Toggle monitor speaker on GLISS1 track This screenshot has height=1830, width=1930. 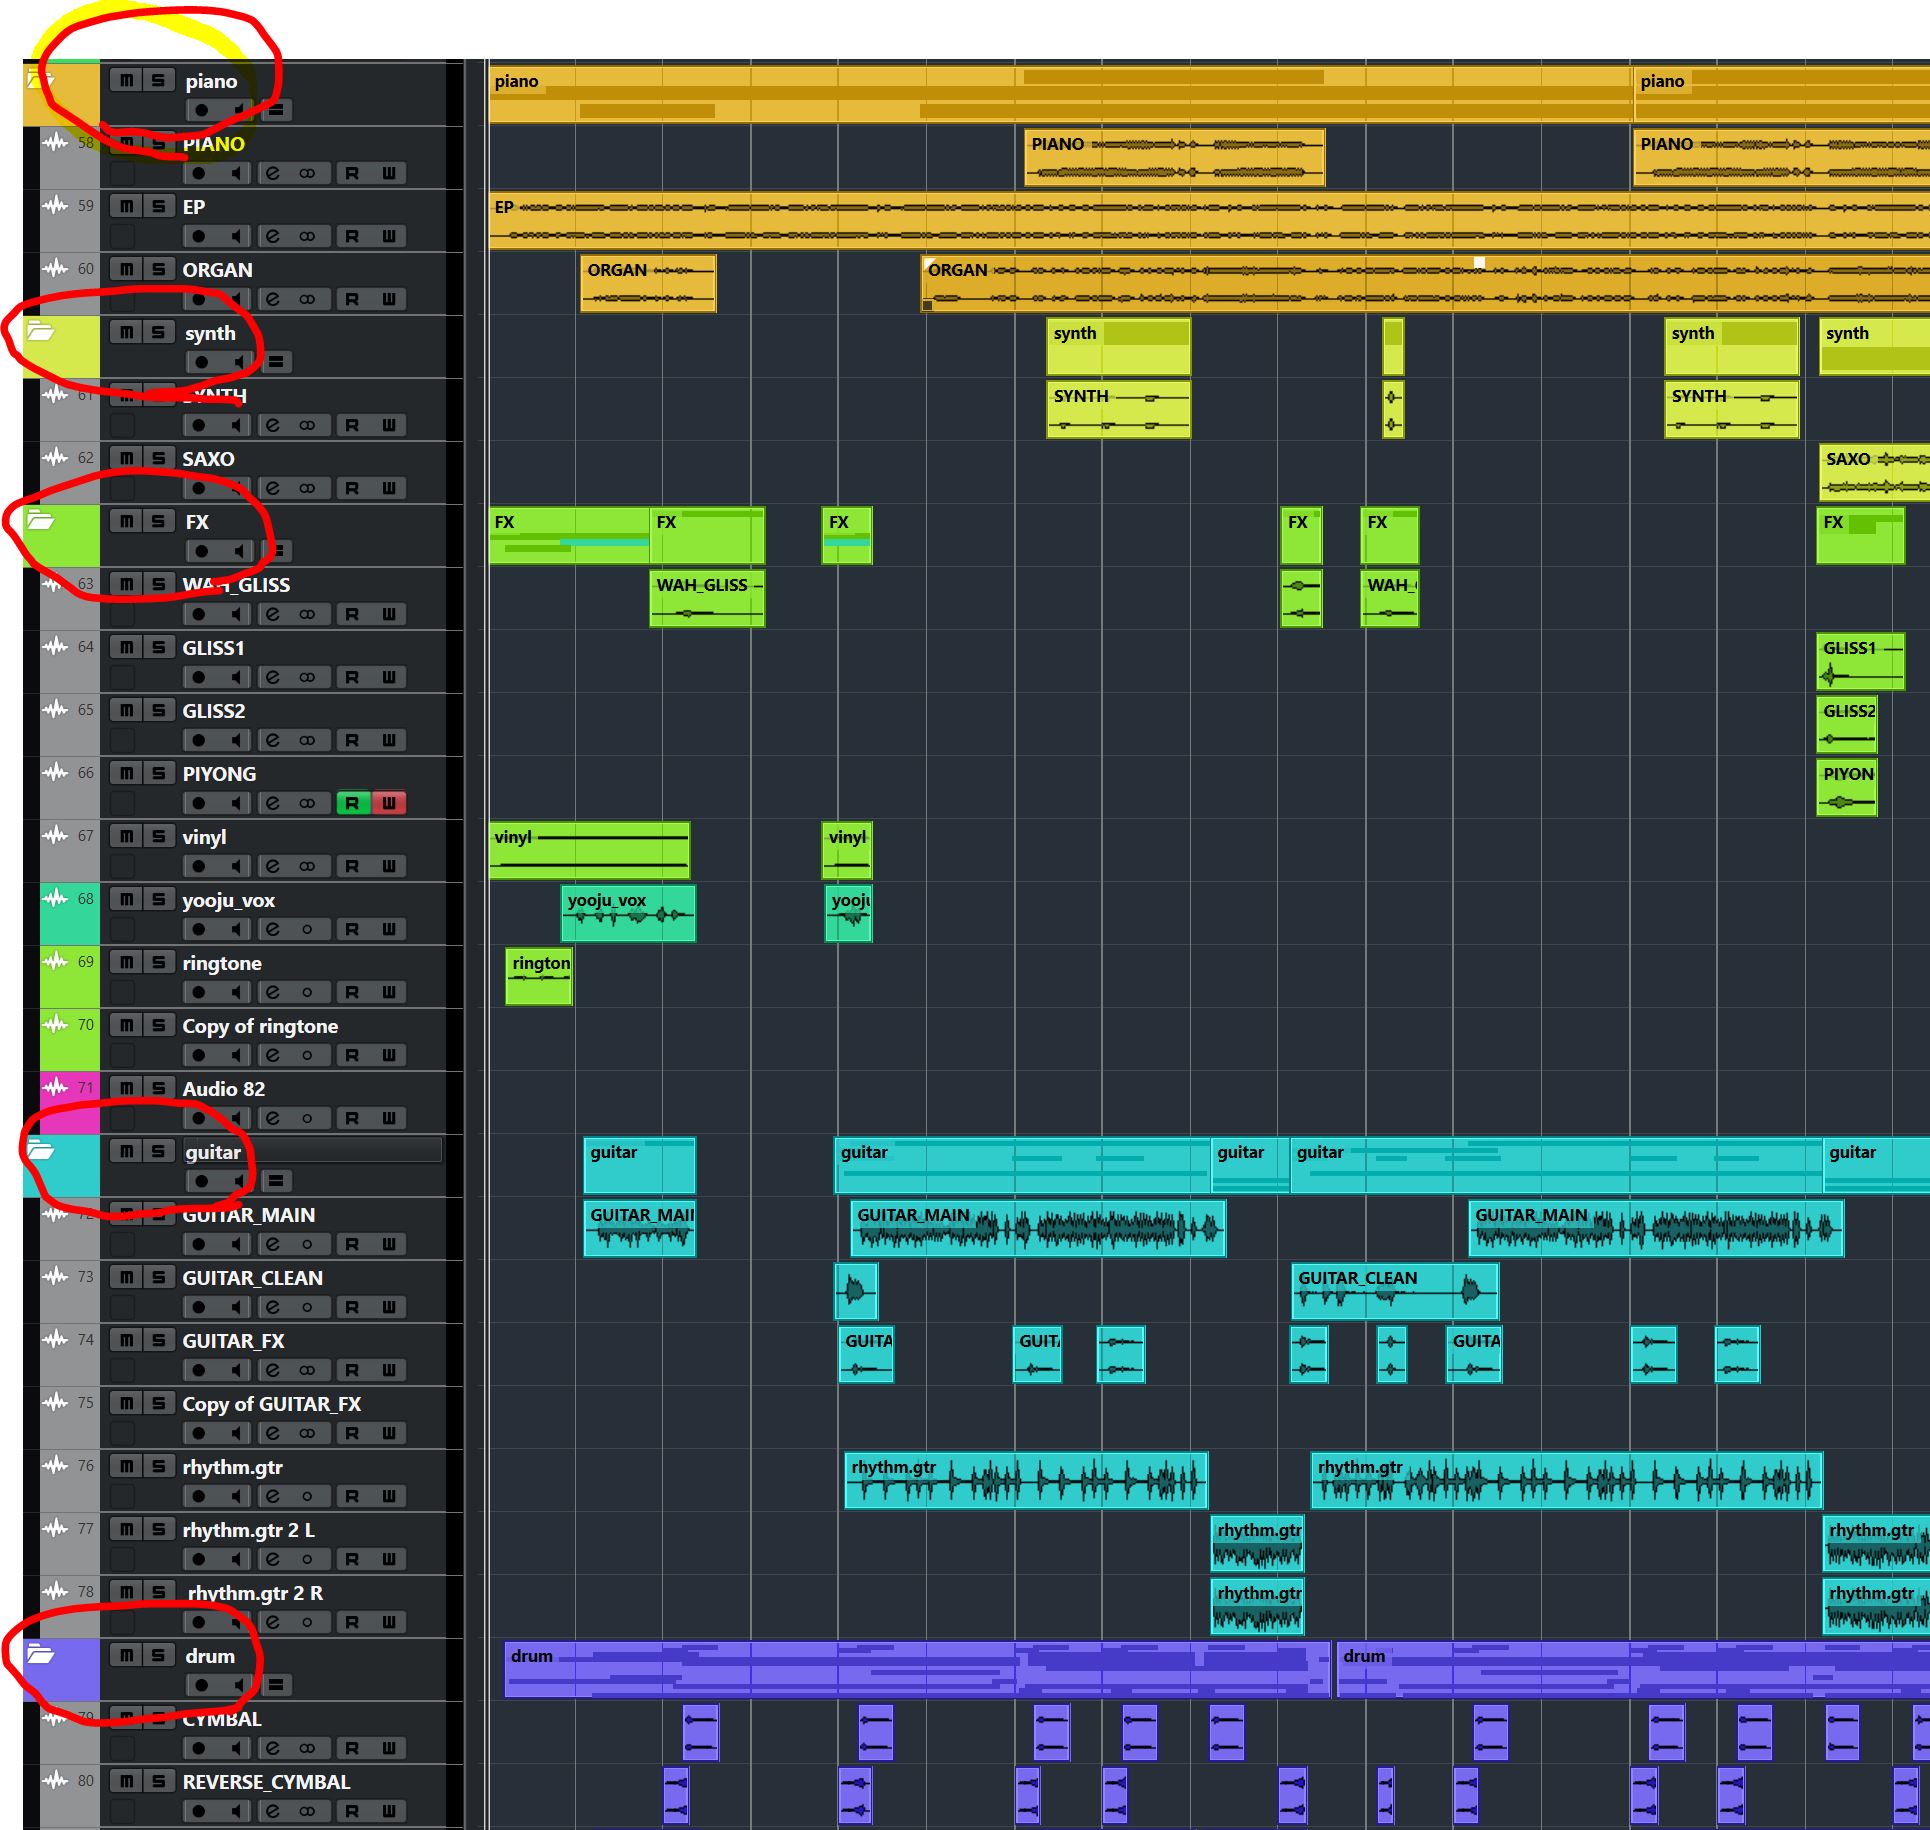236,677
